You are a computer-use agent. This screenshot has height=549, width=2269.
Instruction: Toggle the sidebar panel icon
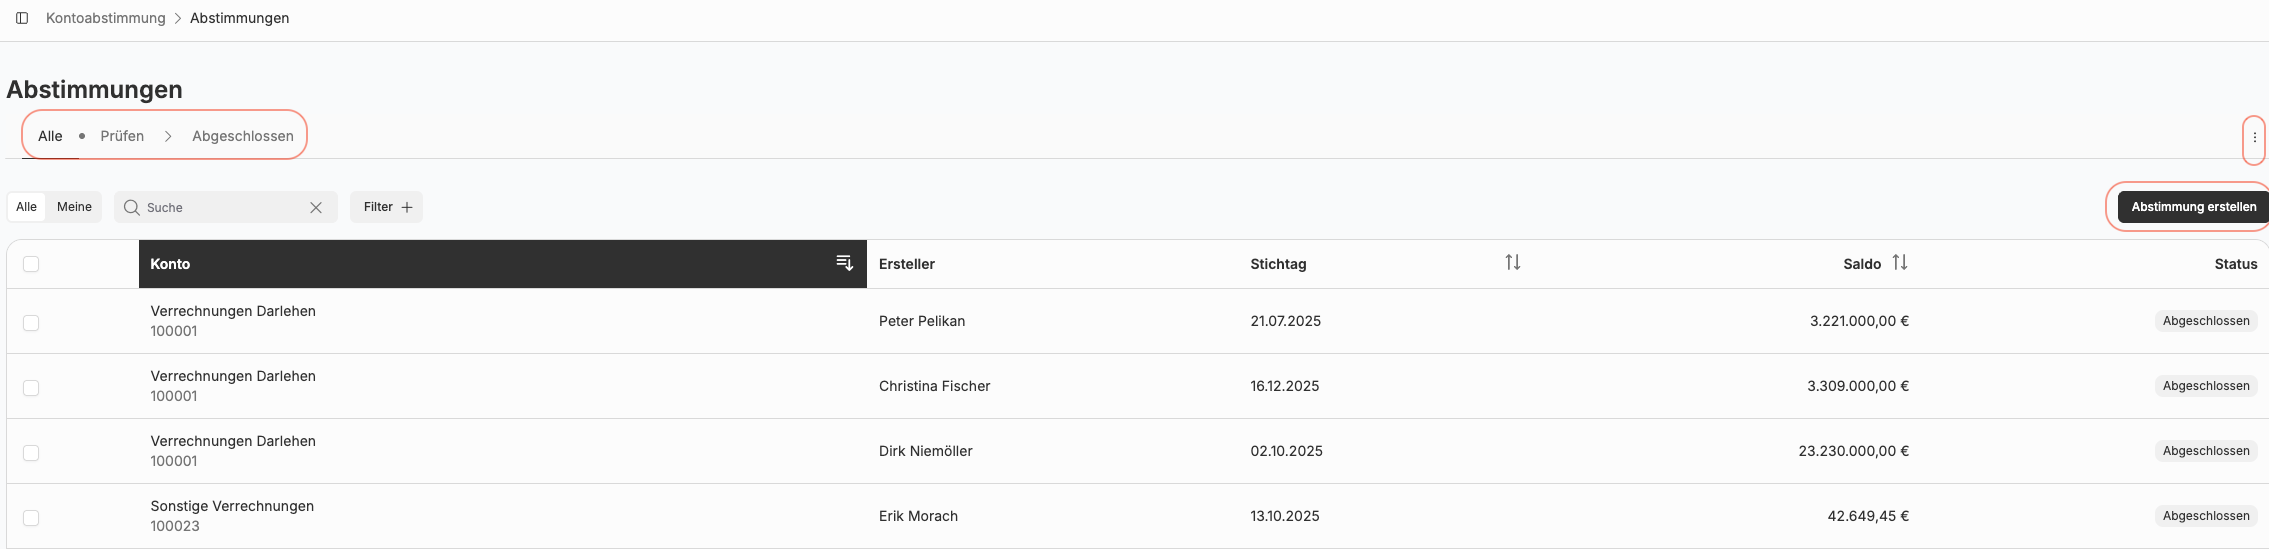(x=22, y=18)
